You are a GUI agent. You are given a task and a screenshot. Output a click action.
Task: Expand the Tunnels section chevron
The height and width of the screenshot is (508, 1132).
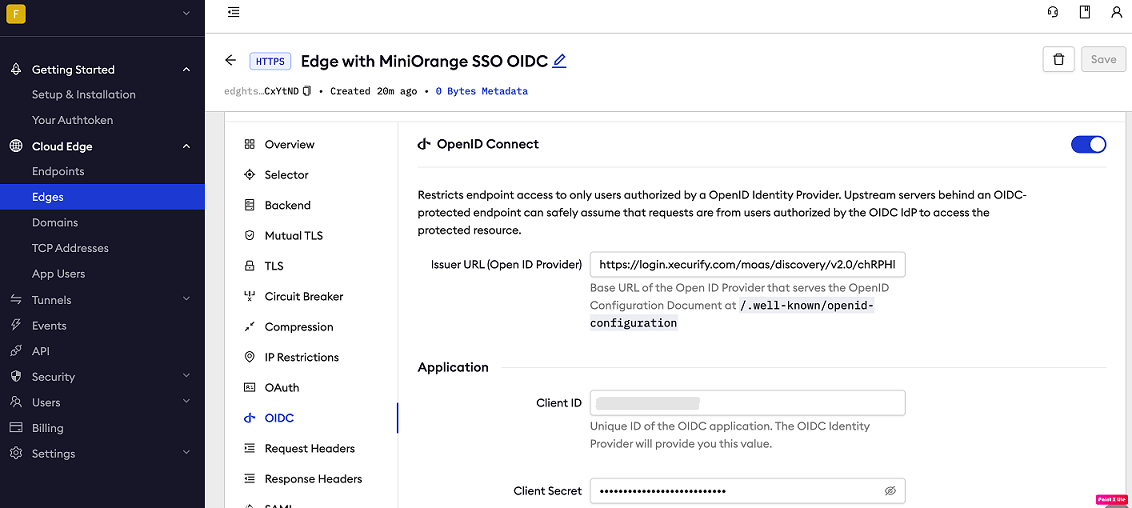click(186, 299)
